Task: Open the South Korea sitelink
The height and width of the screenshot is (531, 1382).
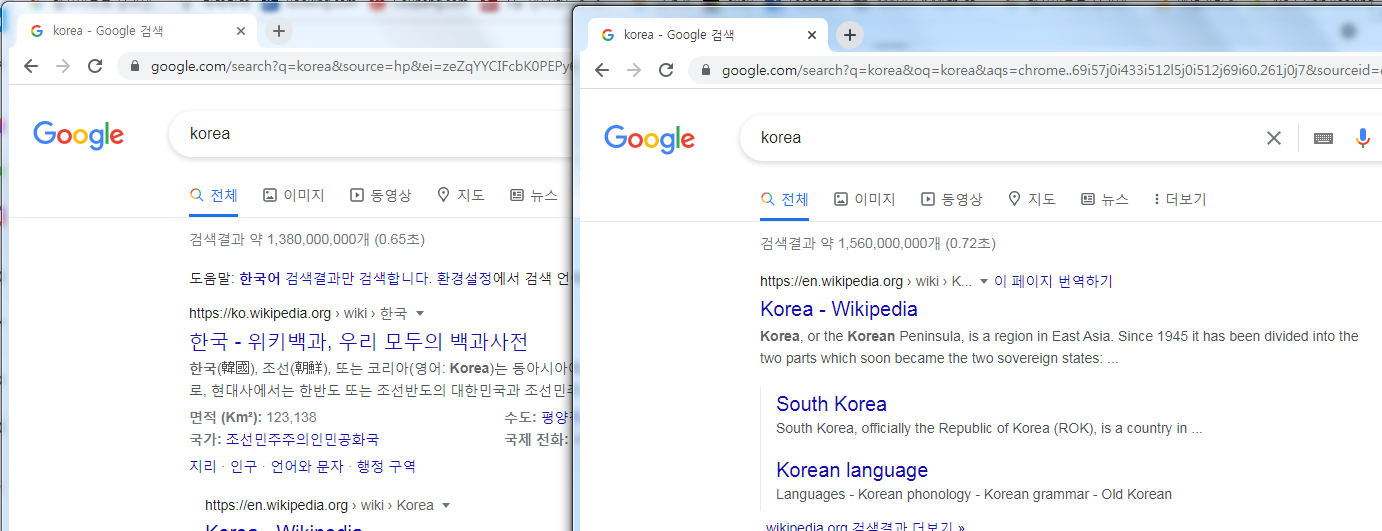Action: click(x=832, y=404)
